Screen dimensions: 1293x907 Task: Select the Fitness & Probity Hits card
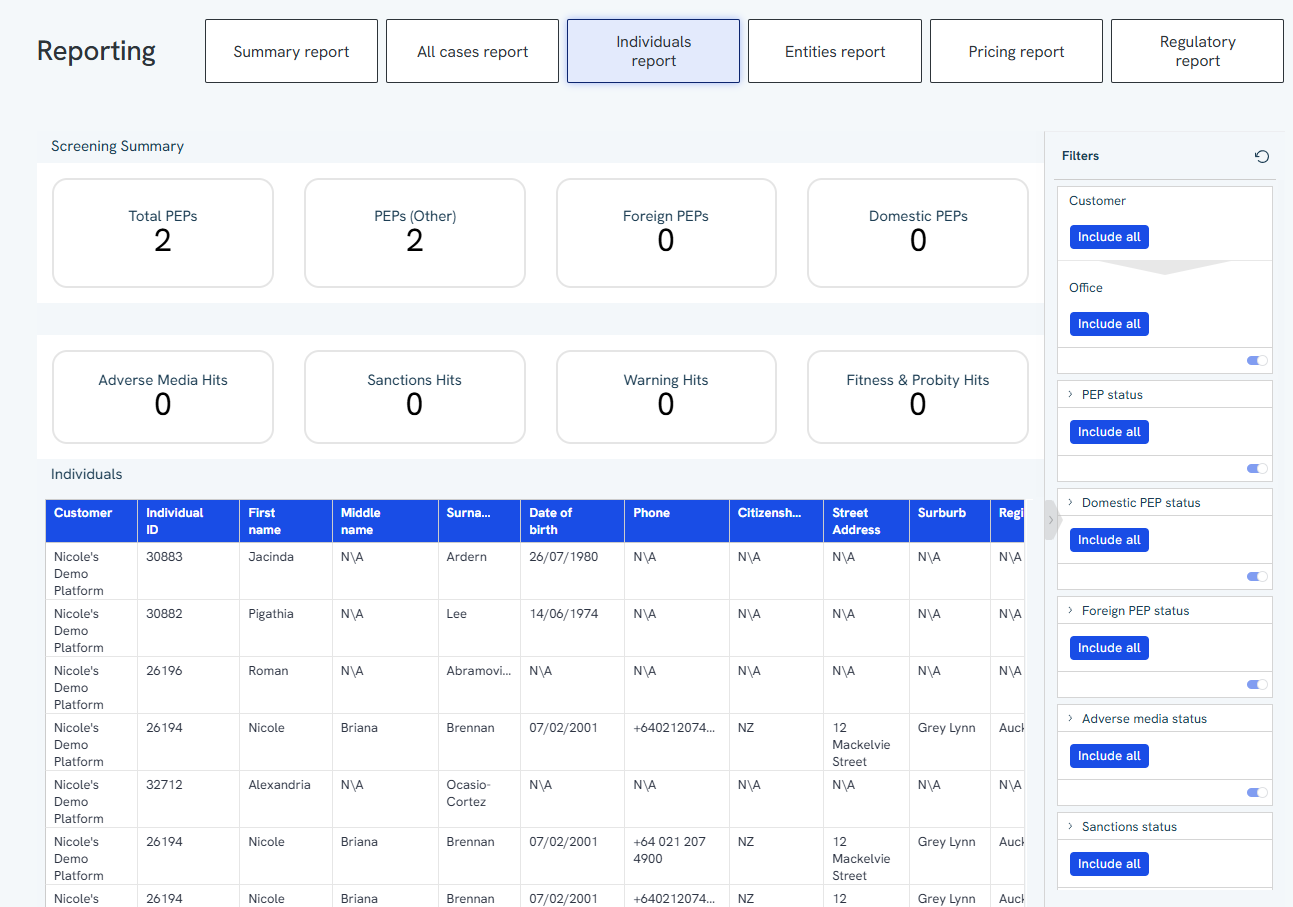[x=918, y=397]
